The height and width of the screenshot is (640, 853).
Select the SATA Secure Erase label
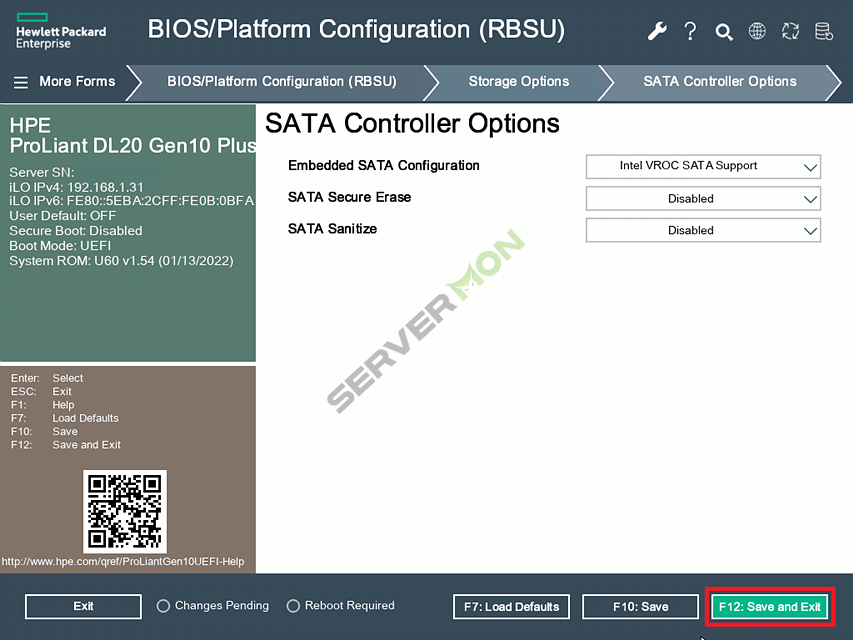pos(349,197)
